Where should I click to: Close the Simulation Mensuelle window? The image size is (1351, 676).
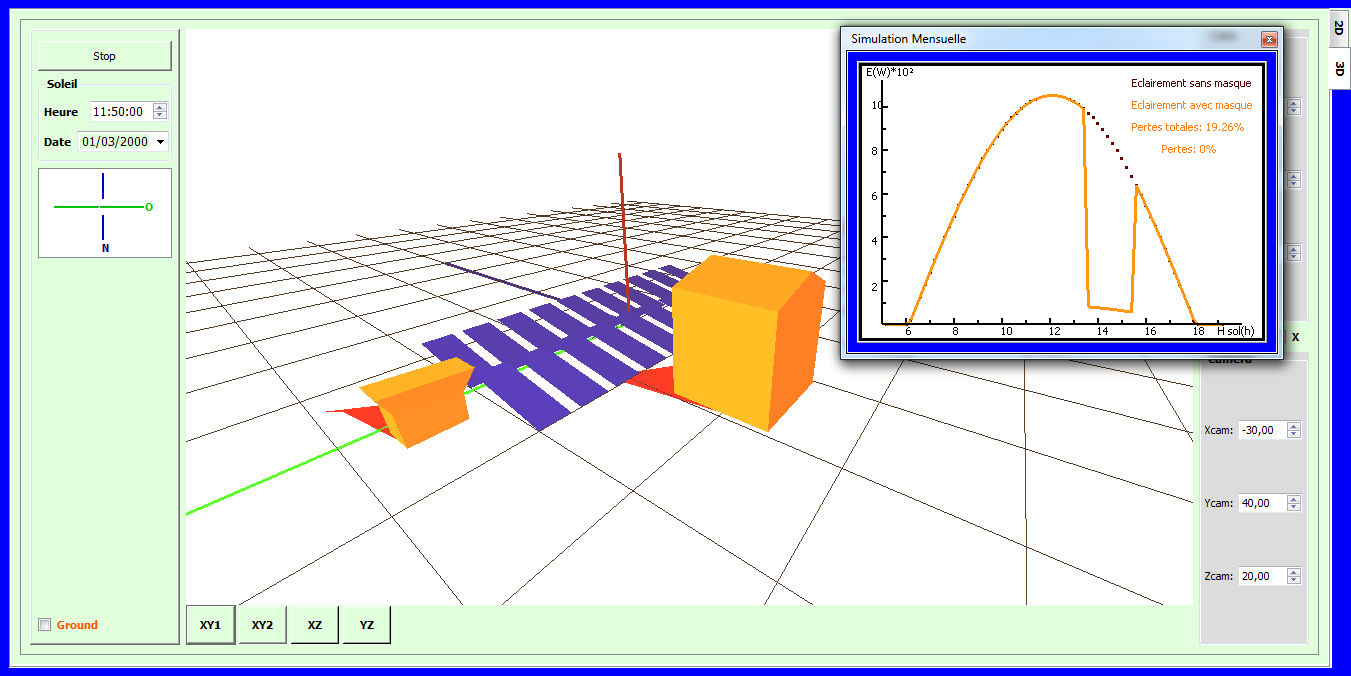click(1269, 39)
